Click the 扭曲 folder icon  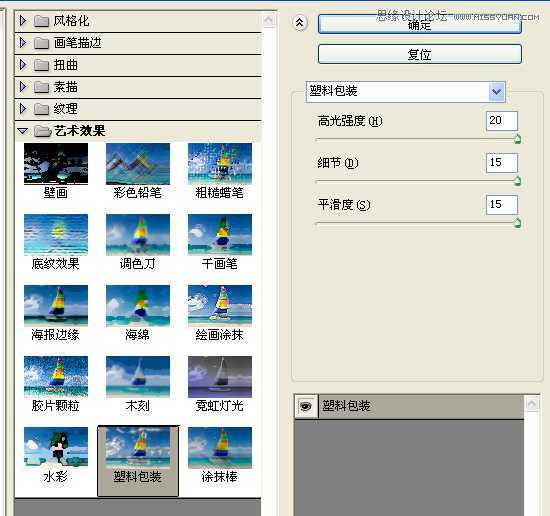[41, 65]
